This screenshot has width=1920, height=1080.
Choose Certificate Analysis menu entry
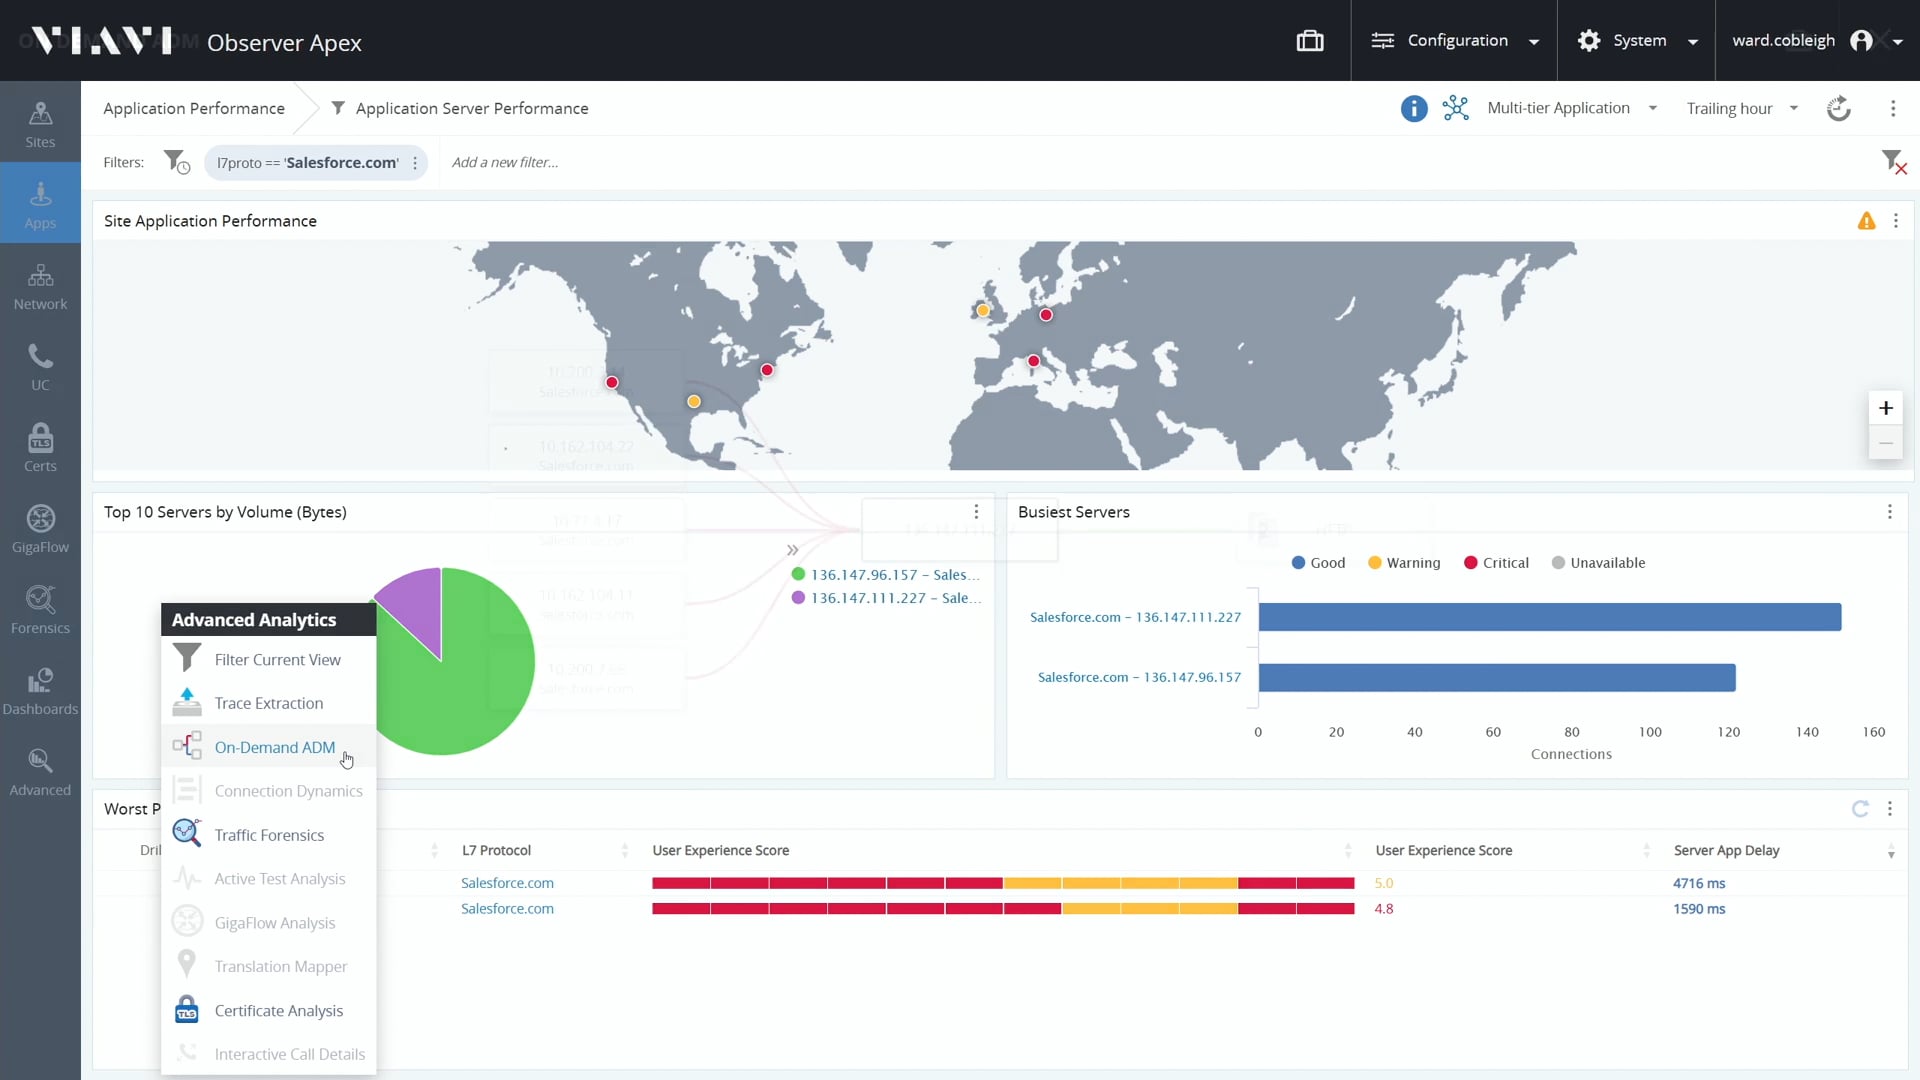point(278,1011)
